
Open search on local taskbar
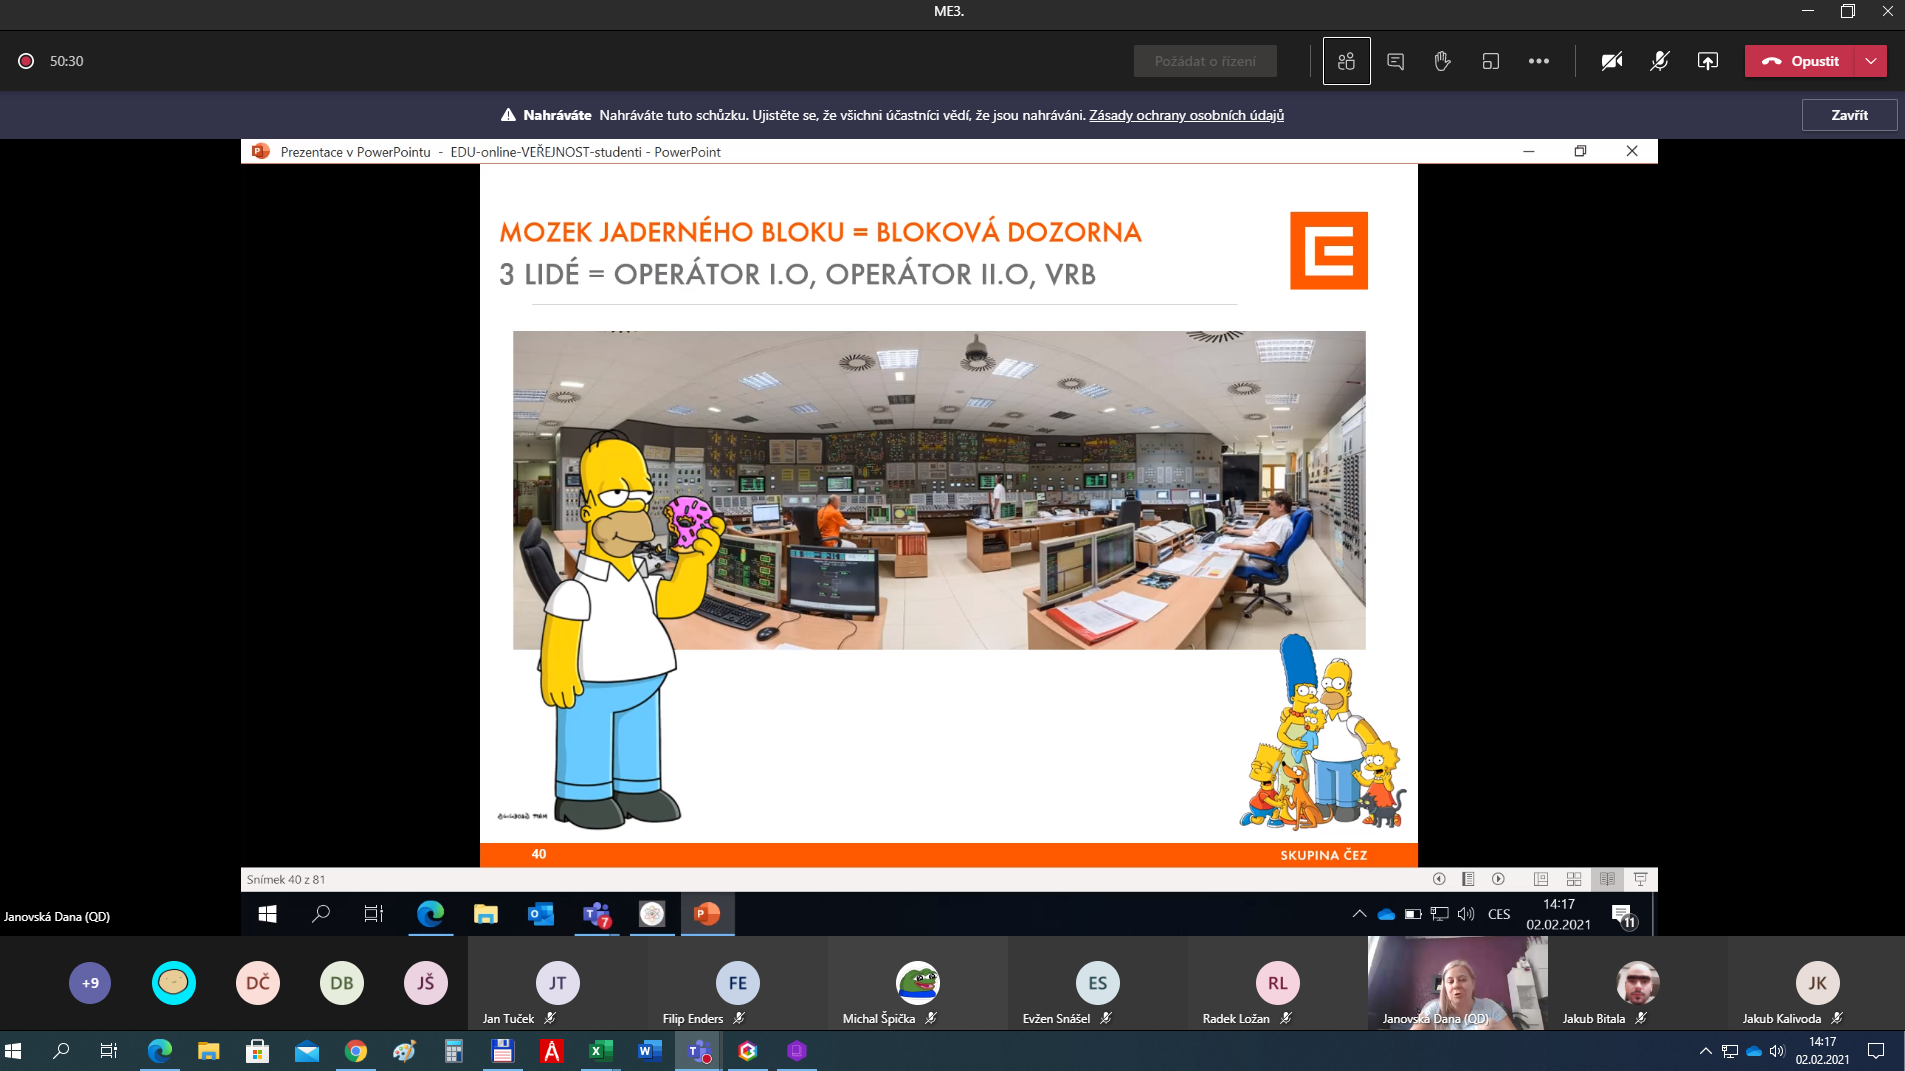pyautogui.click(x=61, y=1051)
